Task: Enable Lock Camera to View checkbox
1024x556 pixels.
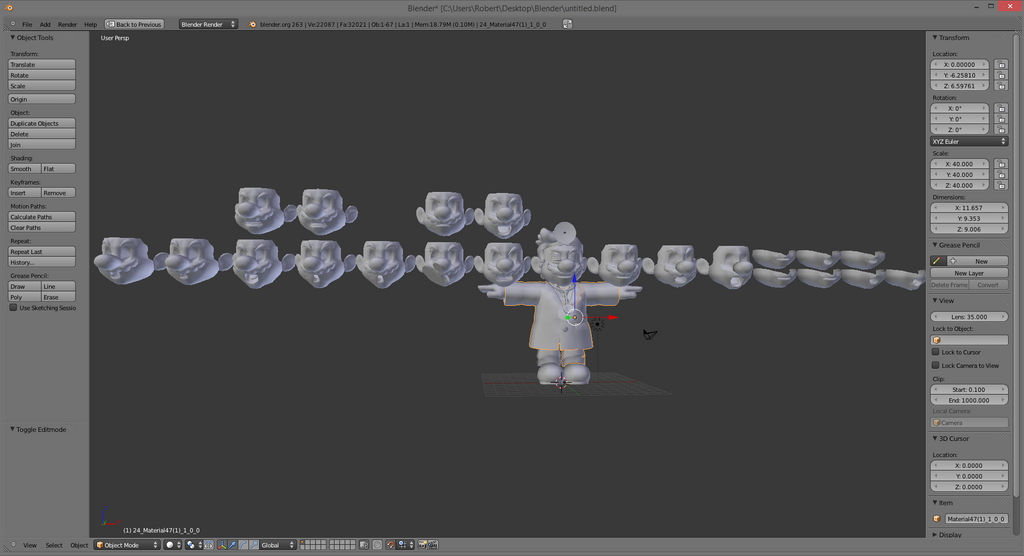Action: pos(936,366)
